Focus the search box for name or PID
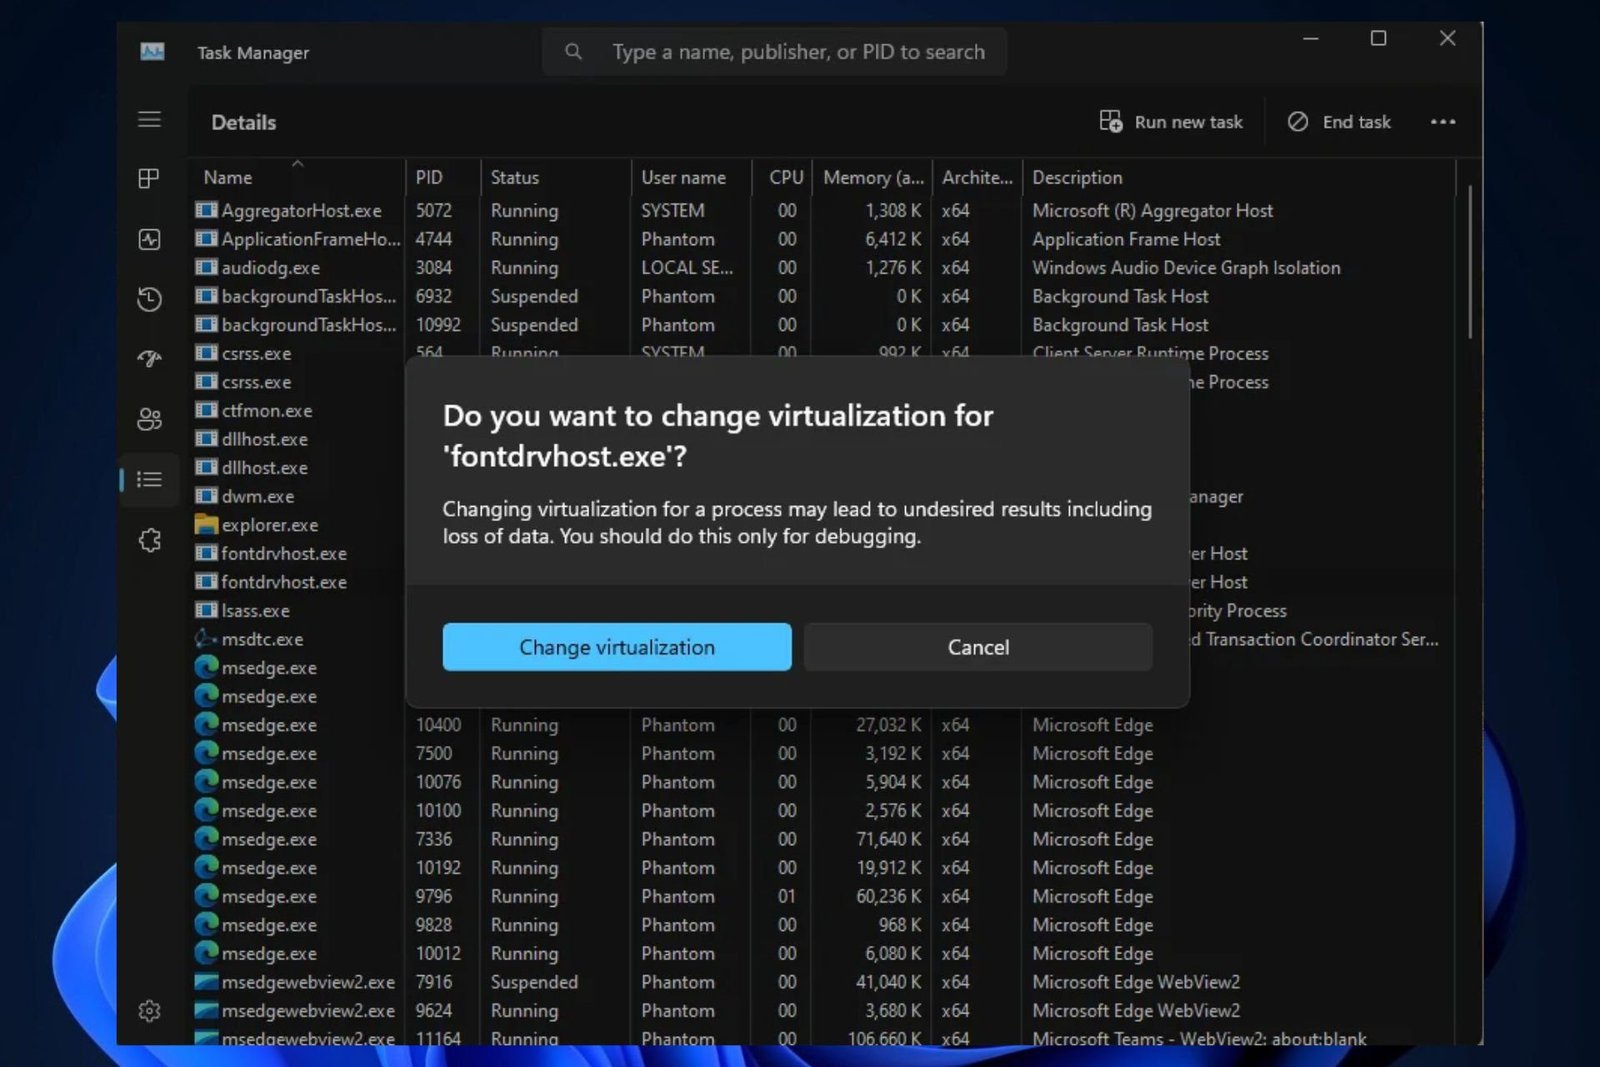 774,52
